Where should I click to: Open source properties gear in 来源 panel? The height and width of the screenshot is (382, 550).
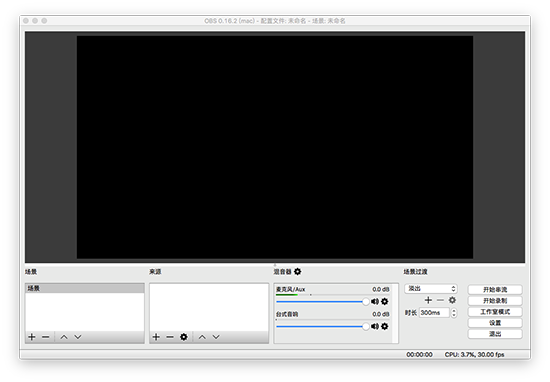tap(184, 337)
